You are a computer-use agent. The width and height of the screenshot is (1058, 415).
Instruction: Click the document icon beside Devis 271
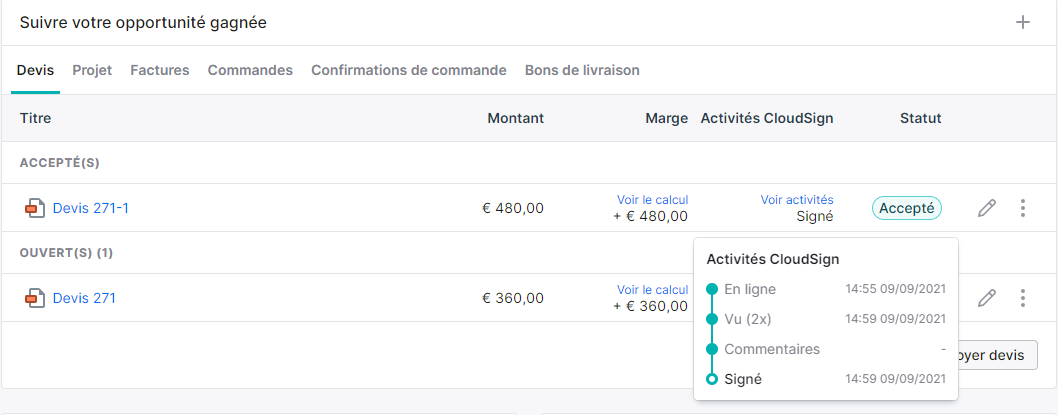point(35,298)
